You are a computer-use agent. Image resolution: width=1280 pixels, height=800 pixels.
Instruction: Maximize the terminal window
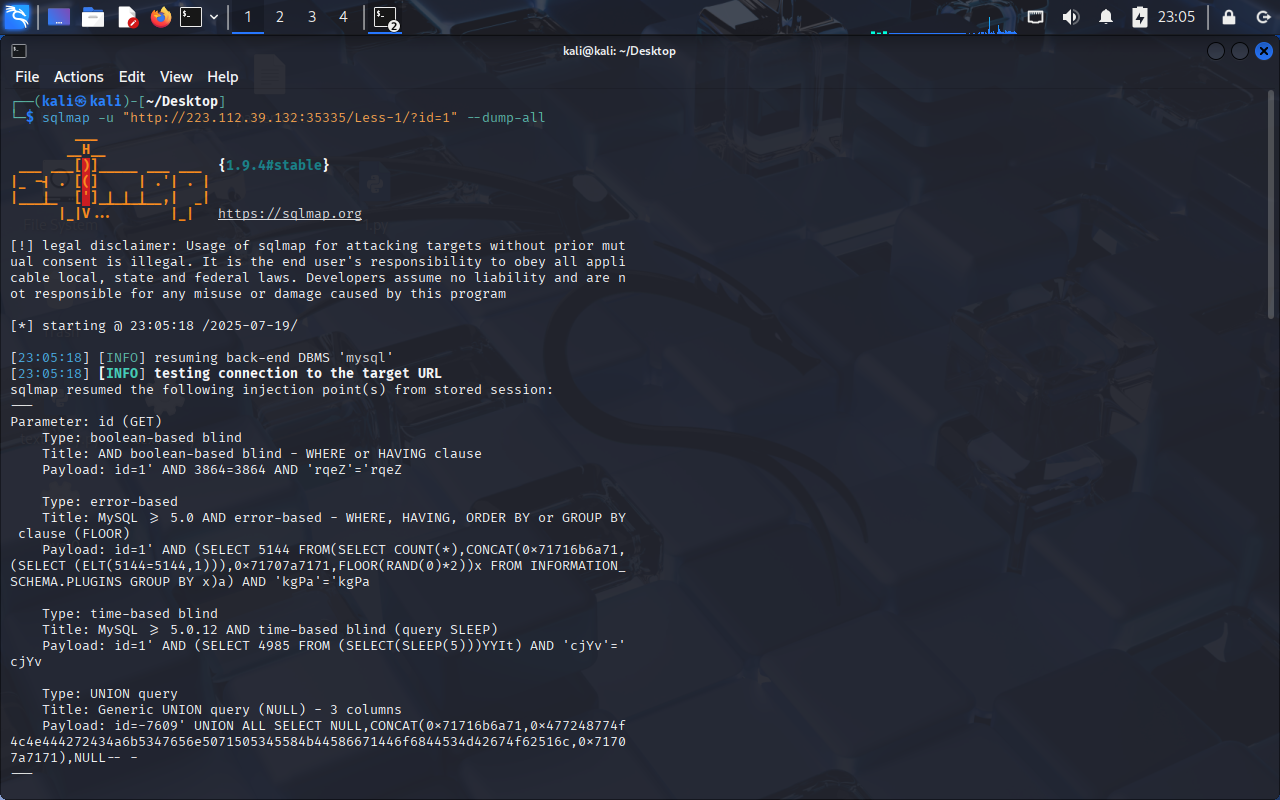click(1240, 51)
